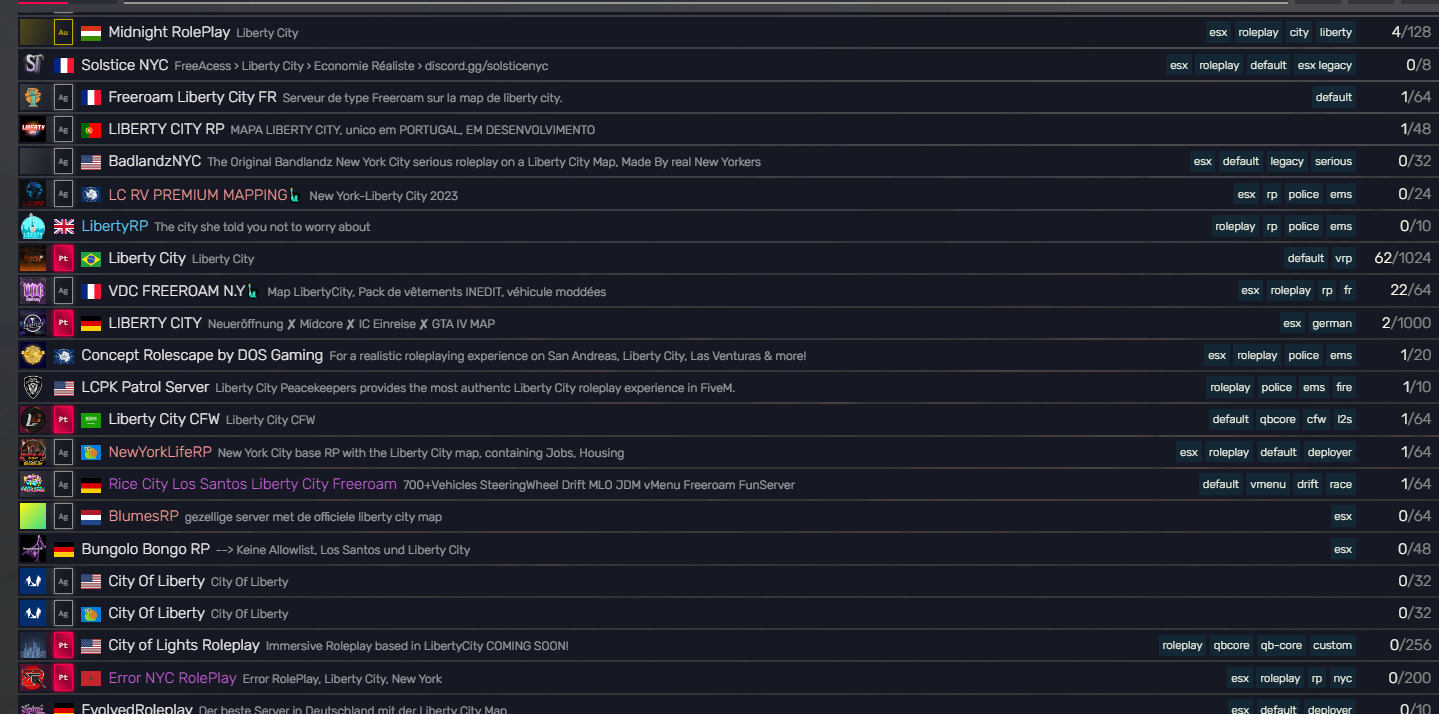Click the Midnight RolePlay server icon
This screenshot has height=714, width=1439.
tap(33, 32)
